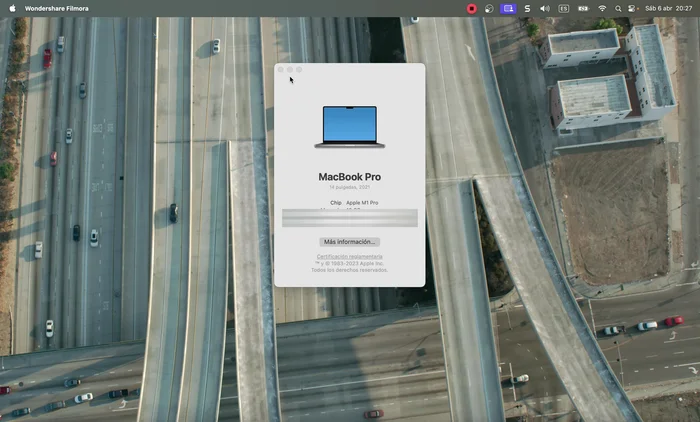The width and height of the screenshot is (700, 422).
Task: Click the Más información... button
Action: click(349, 242)
